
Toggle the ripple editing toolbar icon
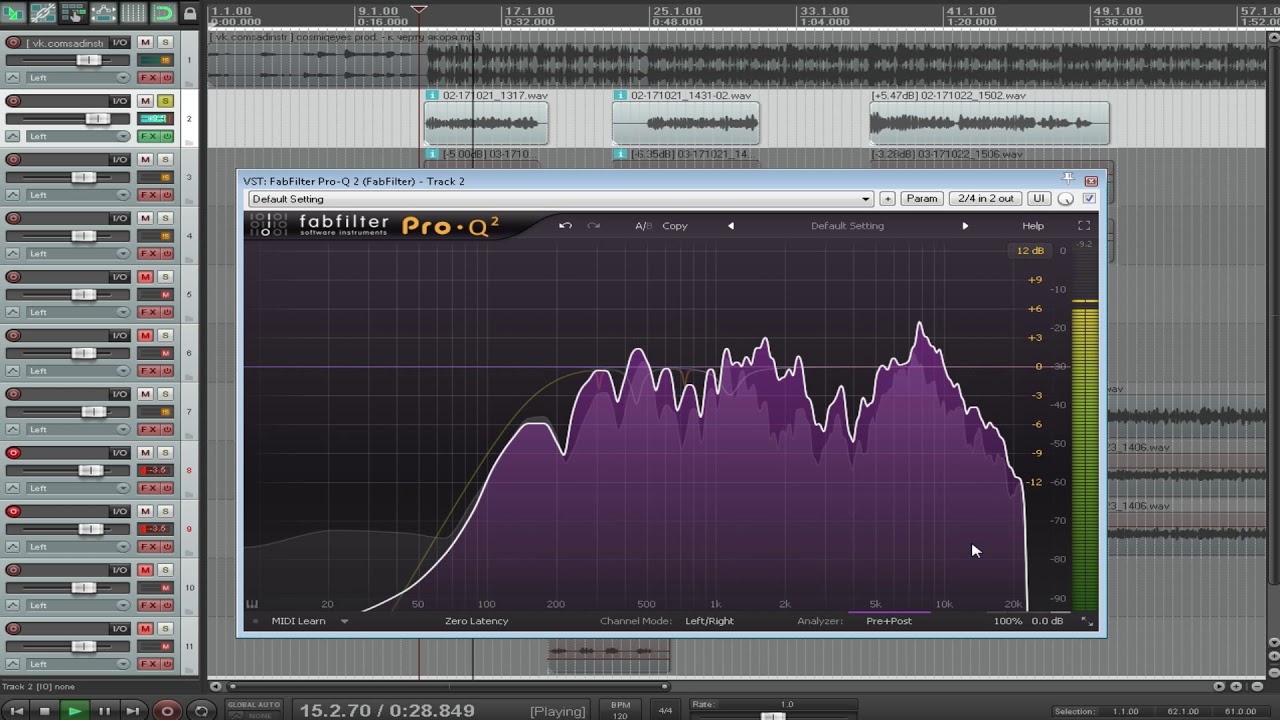(72, 13)
